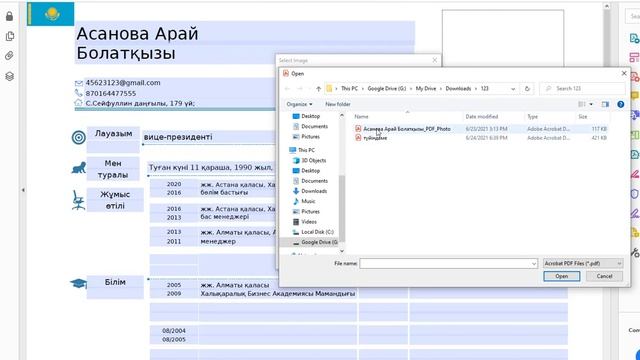Click the empty photo placeholder in document
Screen dimensions: 640x360
pos(503,38)
